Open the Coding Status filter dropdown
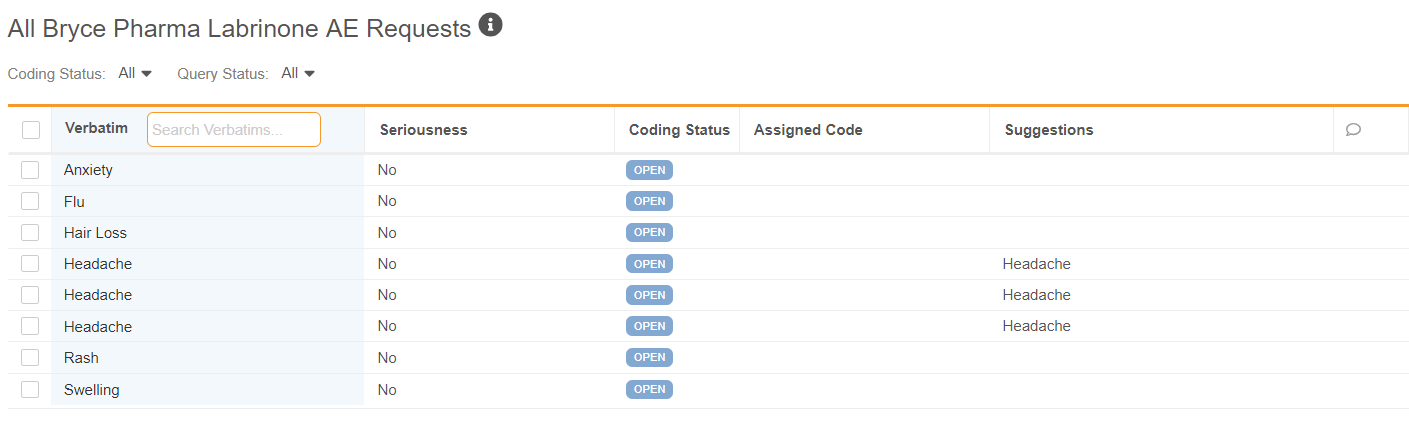 [135, 73]
